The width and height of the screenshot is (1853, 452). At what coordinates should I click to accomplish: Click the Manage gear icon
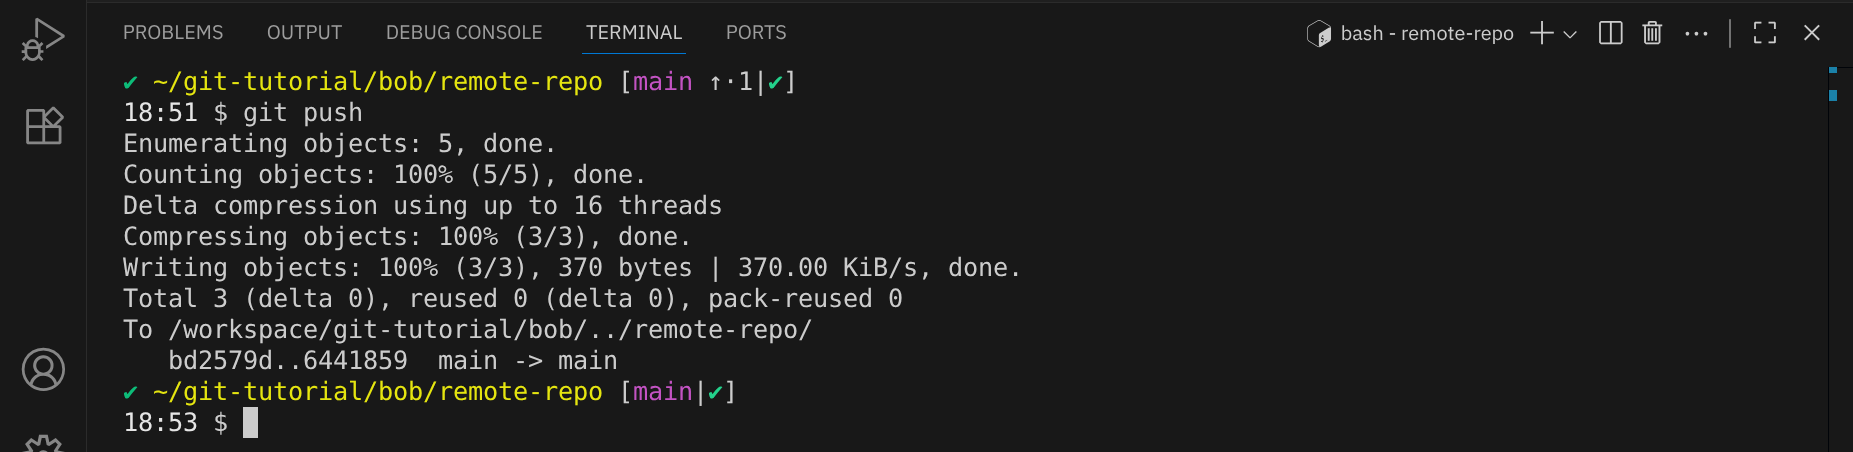pyautogui.click(x=43, y=442)
